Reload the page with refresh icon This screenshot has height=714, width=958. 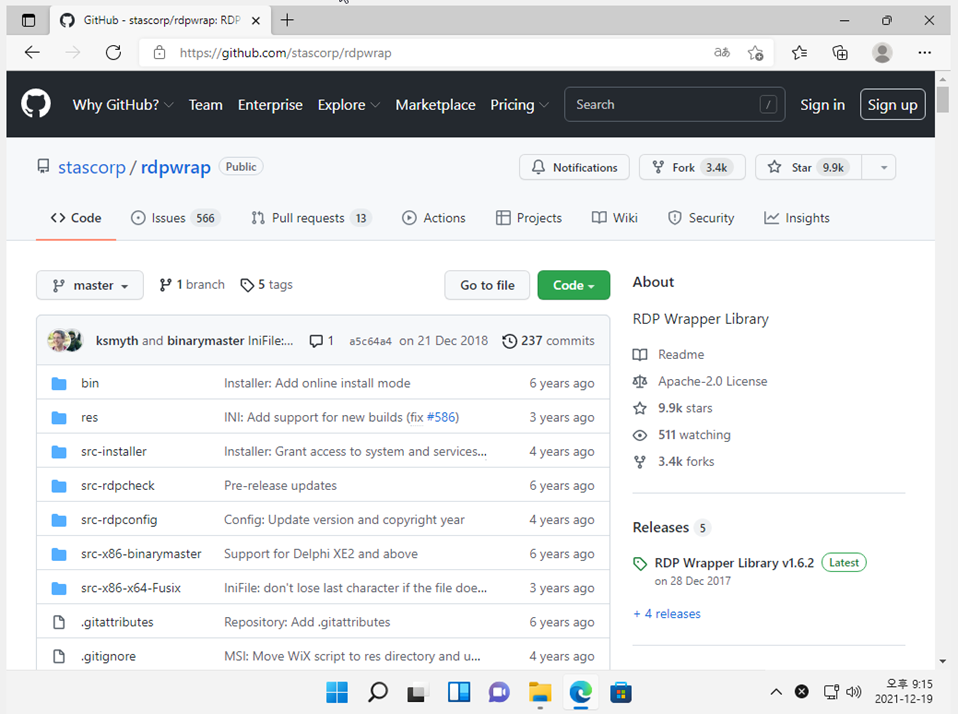click(113, 53)
